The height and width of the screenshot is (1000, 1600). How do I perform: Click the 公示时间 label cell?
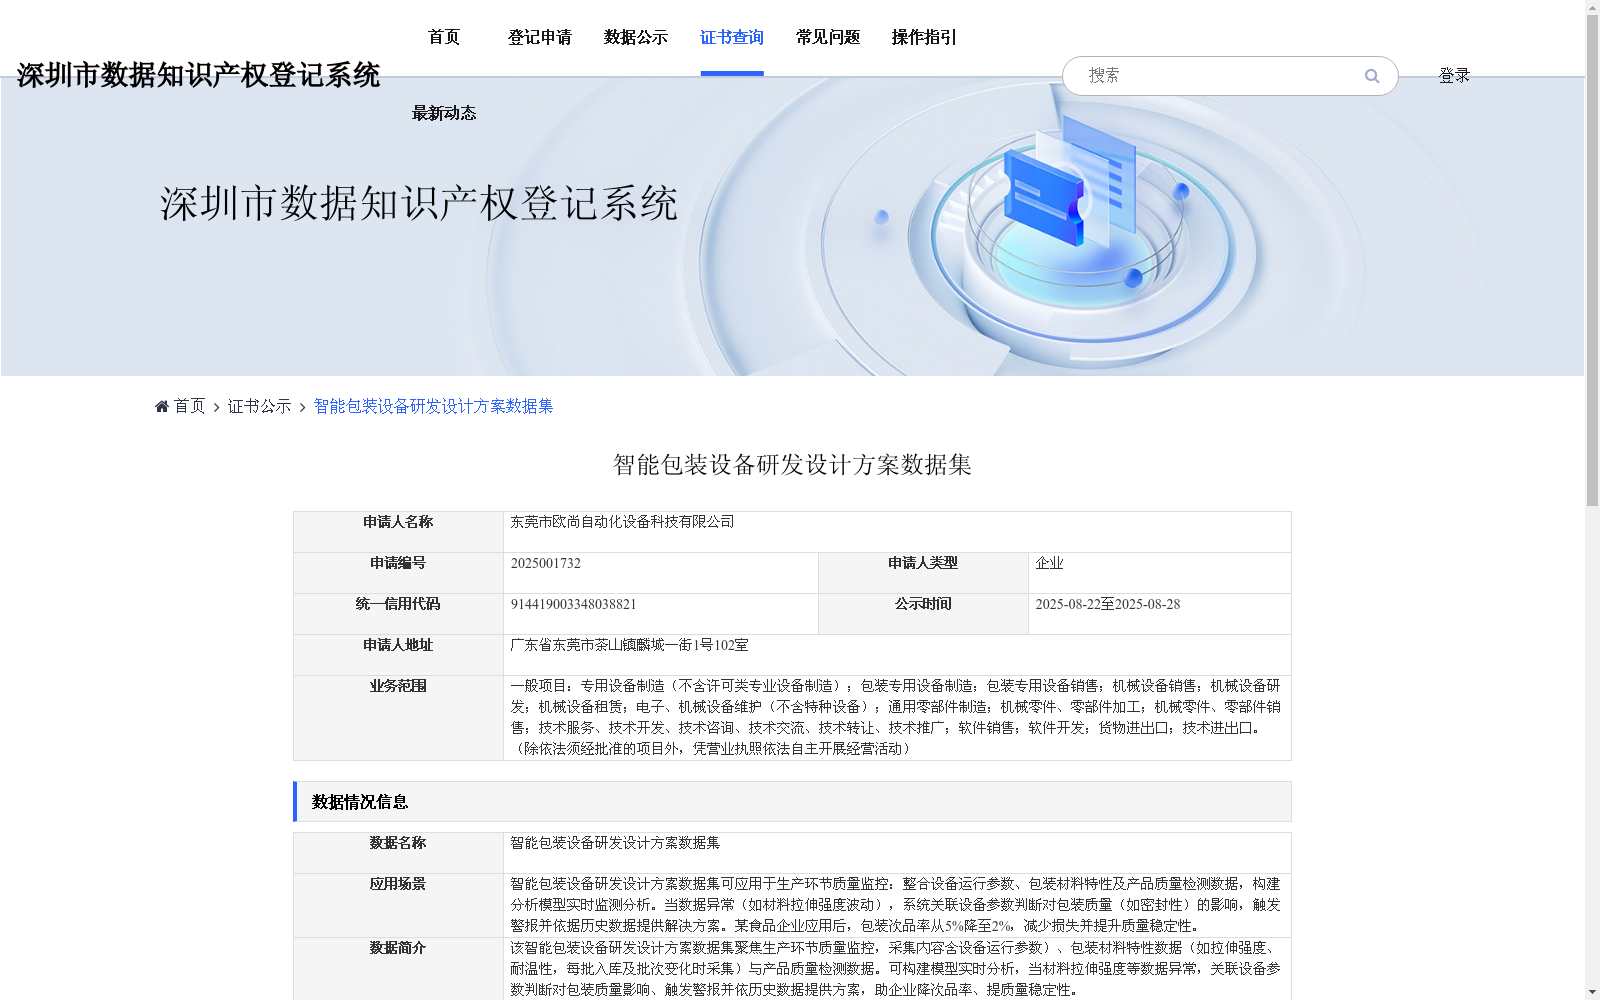923,614
